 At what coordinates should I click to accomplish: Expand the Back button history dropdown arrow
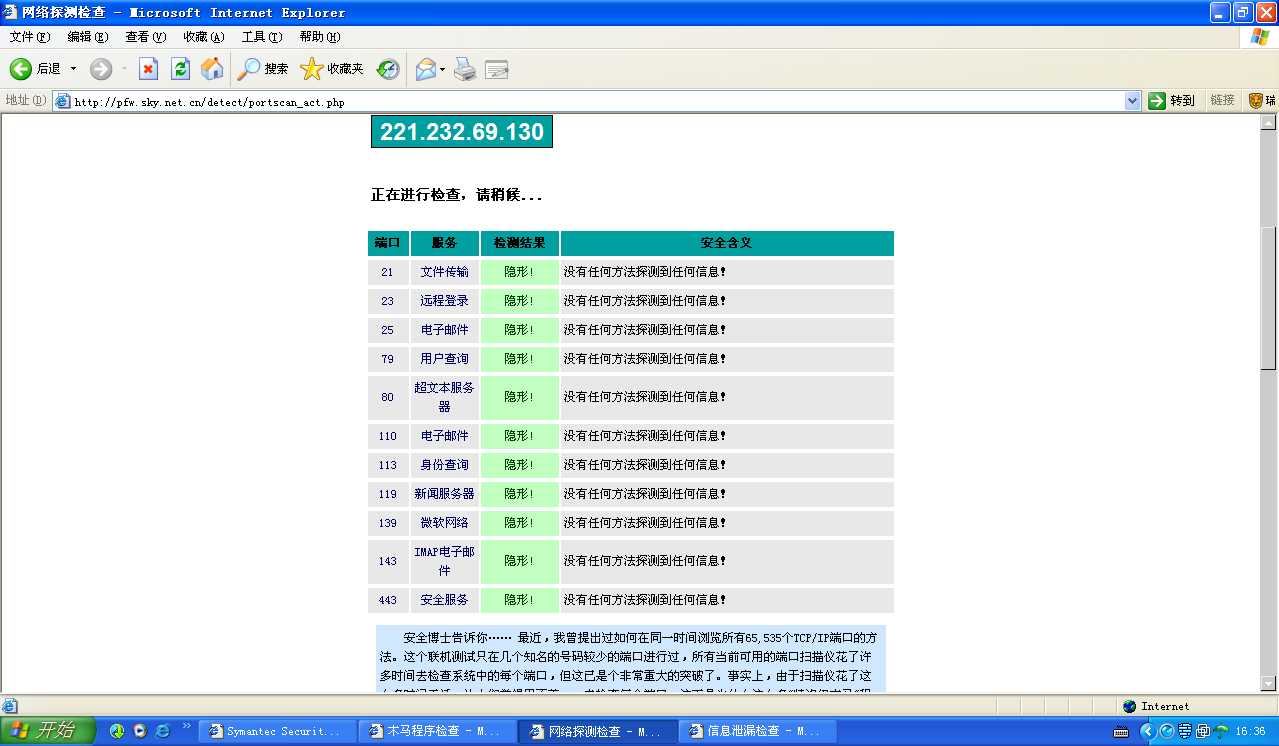[x=73, y=69]
